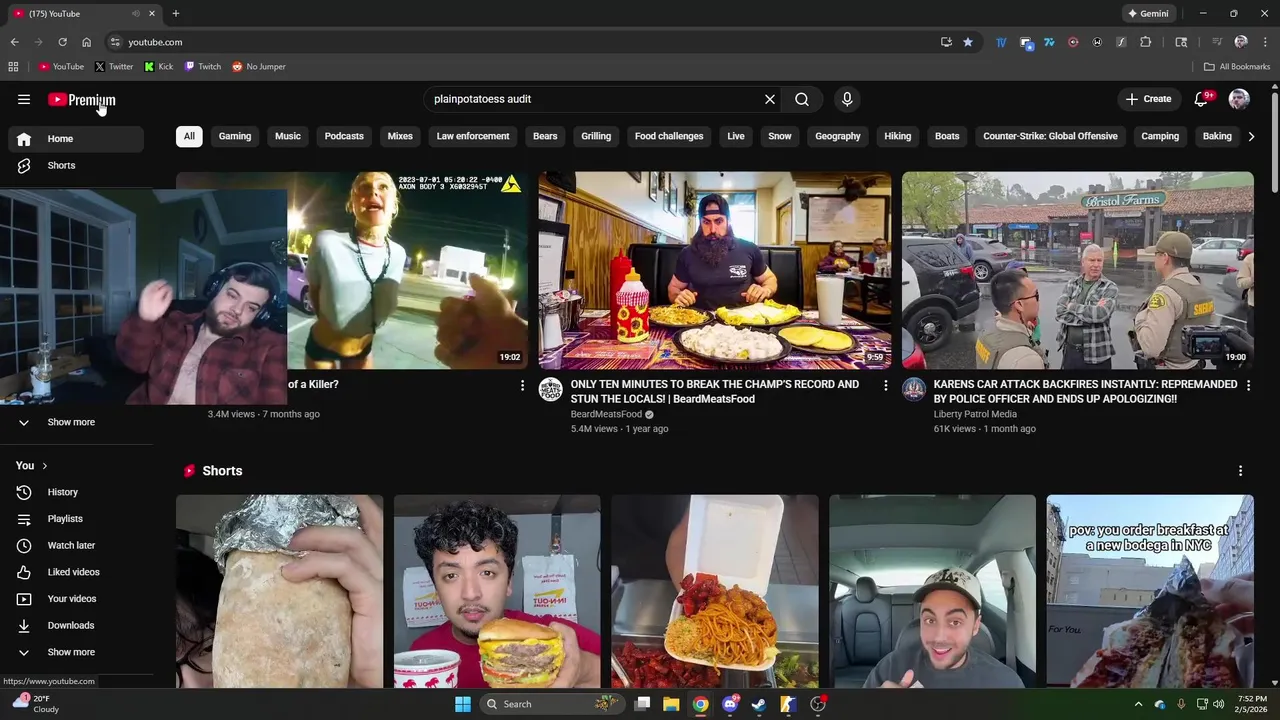
Task: Select the Gaming filter chip
Action: tap(235, 136)
